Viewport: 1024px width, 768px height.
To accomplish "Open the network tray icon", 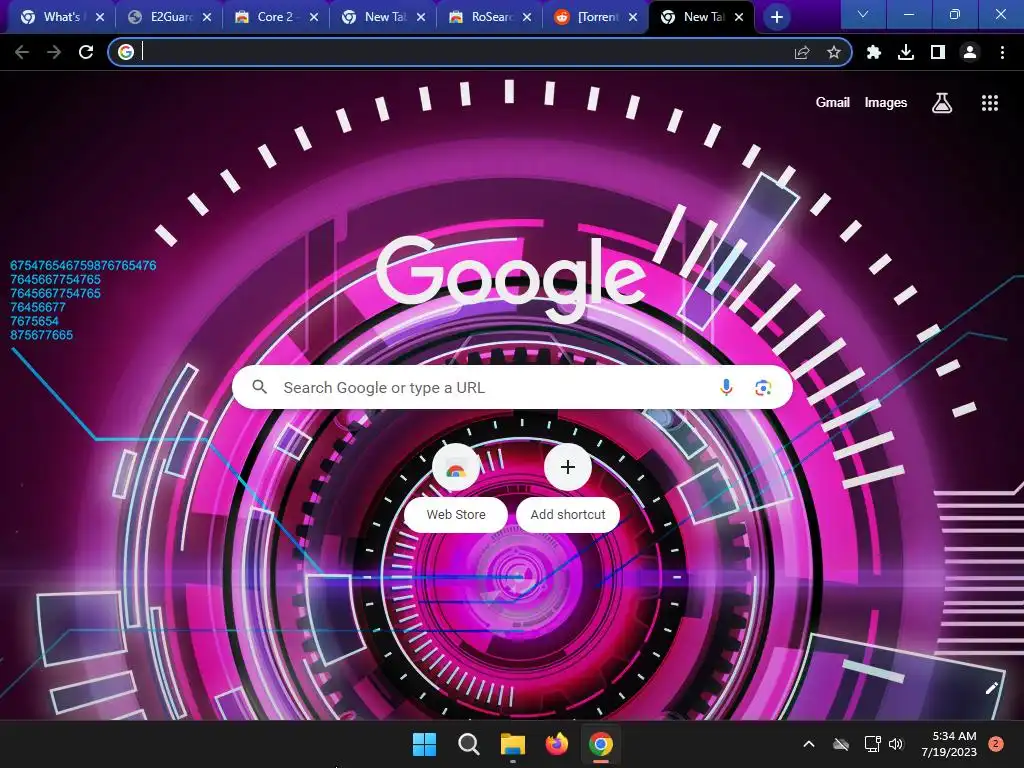I will [x=872, y=744].
